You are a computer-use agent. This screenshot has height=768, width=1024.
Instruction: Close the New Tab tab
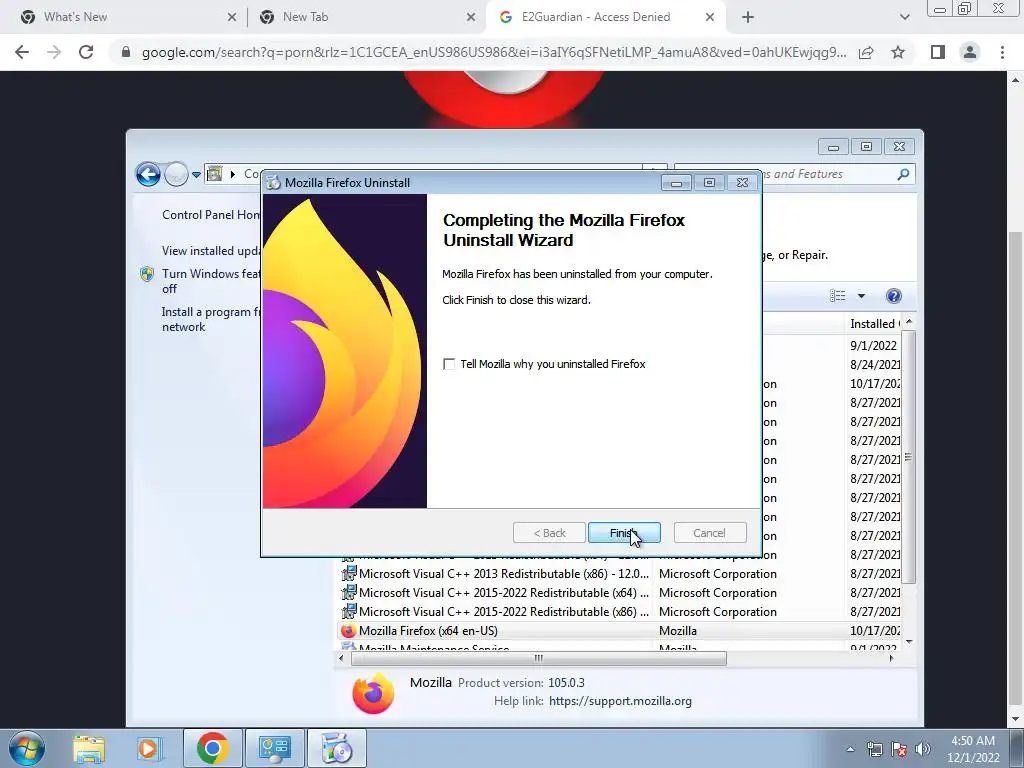tap(471, 18)
